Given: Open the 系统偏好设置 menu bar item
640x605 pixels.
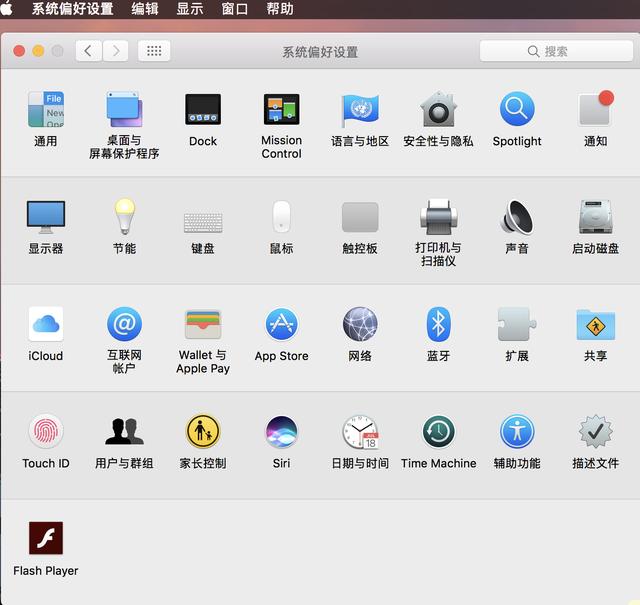Looking at the screenshot, I should pyautogui.click(x=73, y=9).
